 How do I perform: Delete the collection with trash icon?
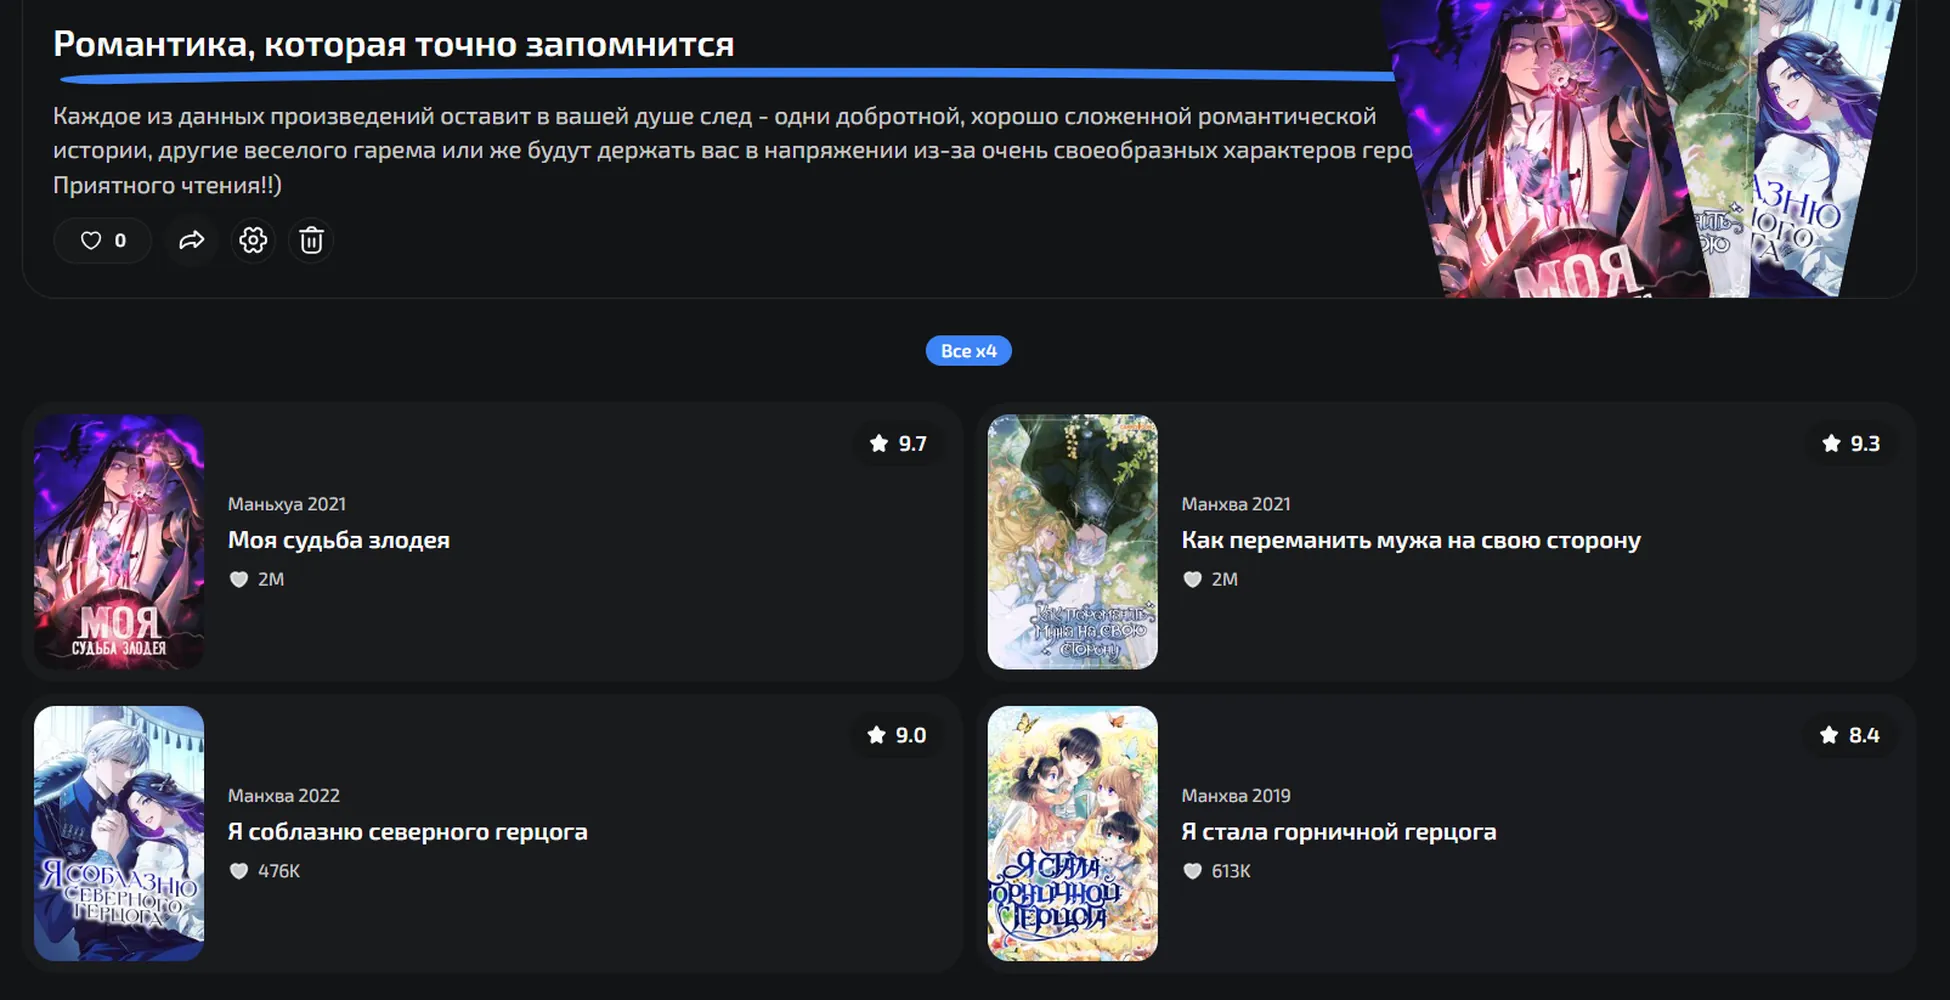[x=312, y=240]
